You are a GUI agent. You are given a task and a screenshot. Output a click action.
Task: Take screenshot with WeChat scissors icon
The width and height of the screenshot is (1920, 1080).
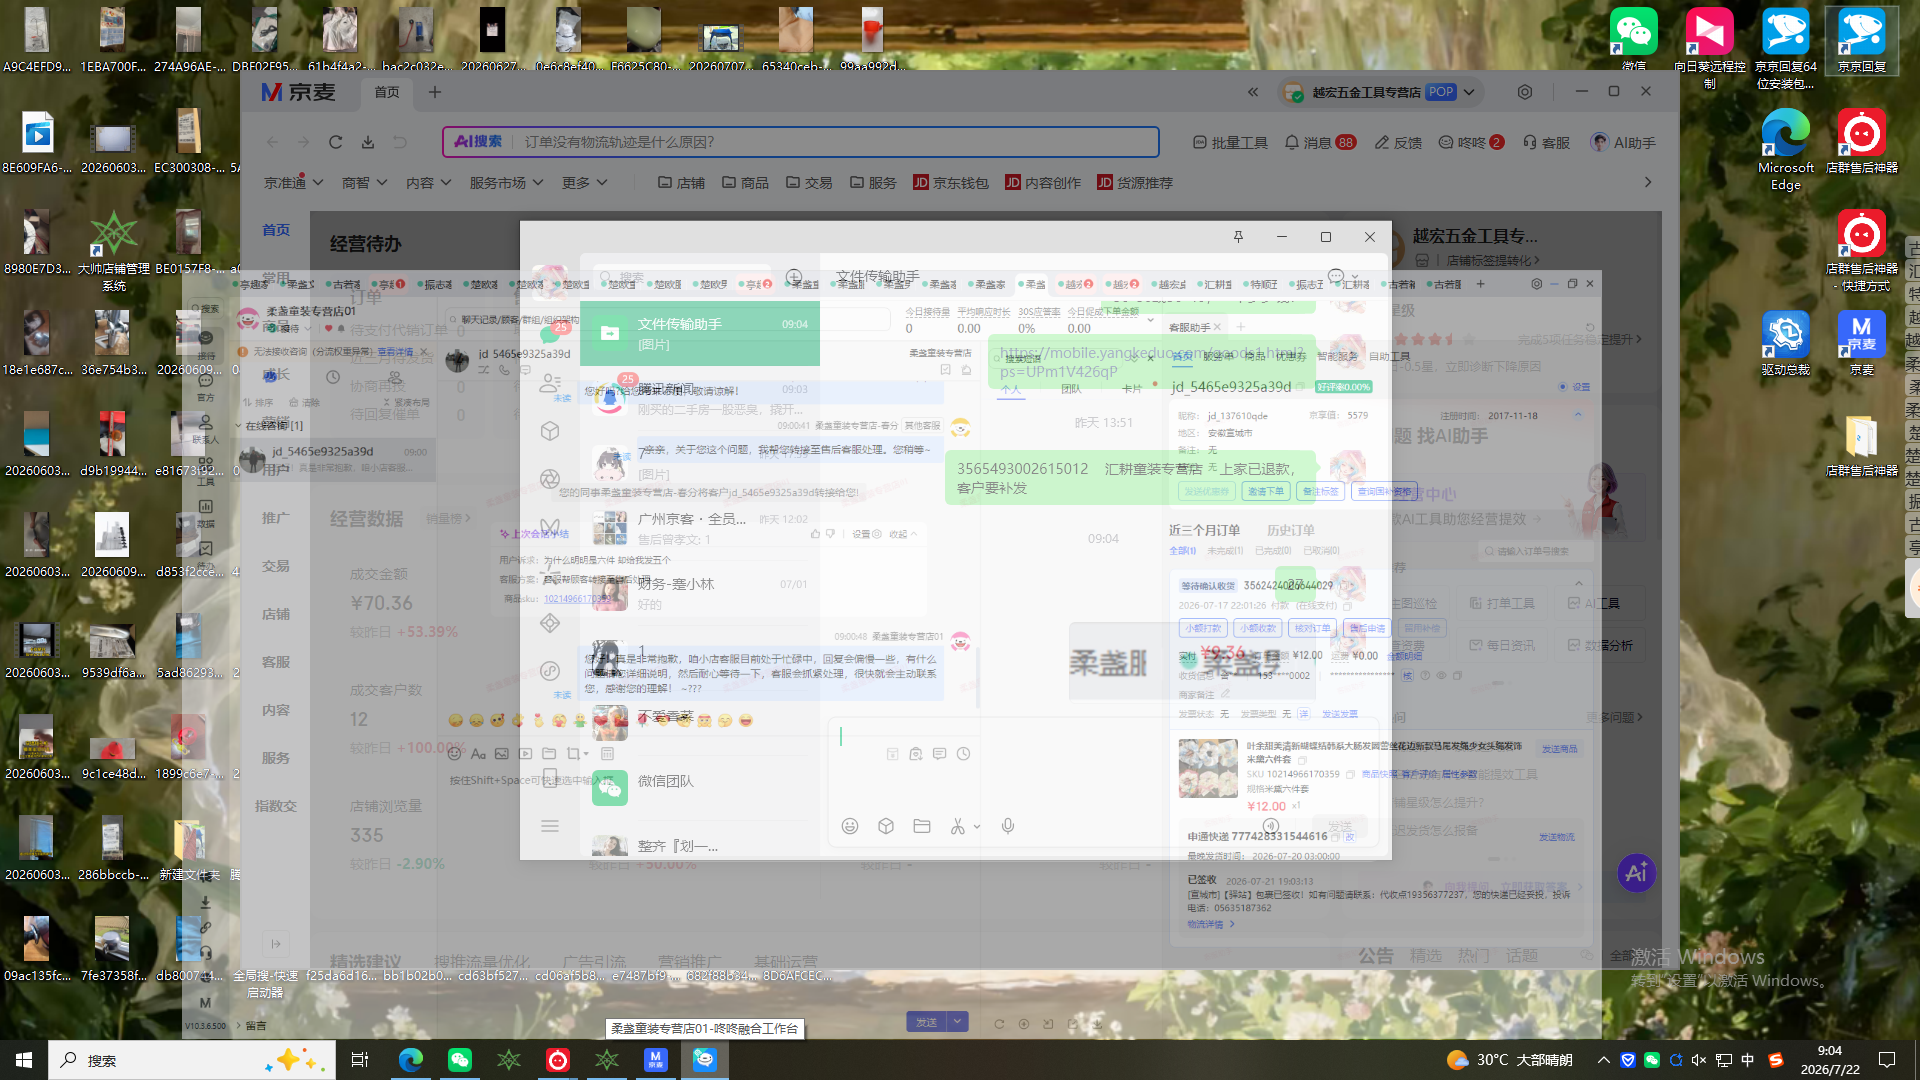[x=957, y=826]
